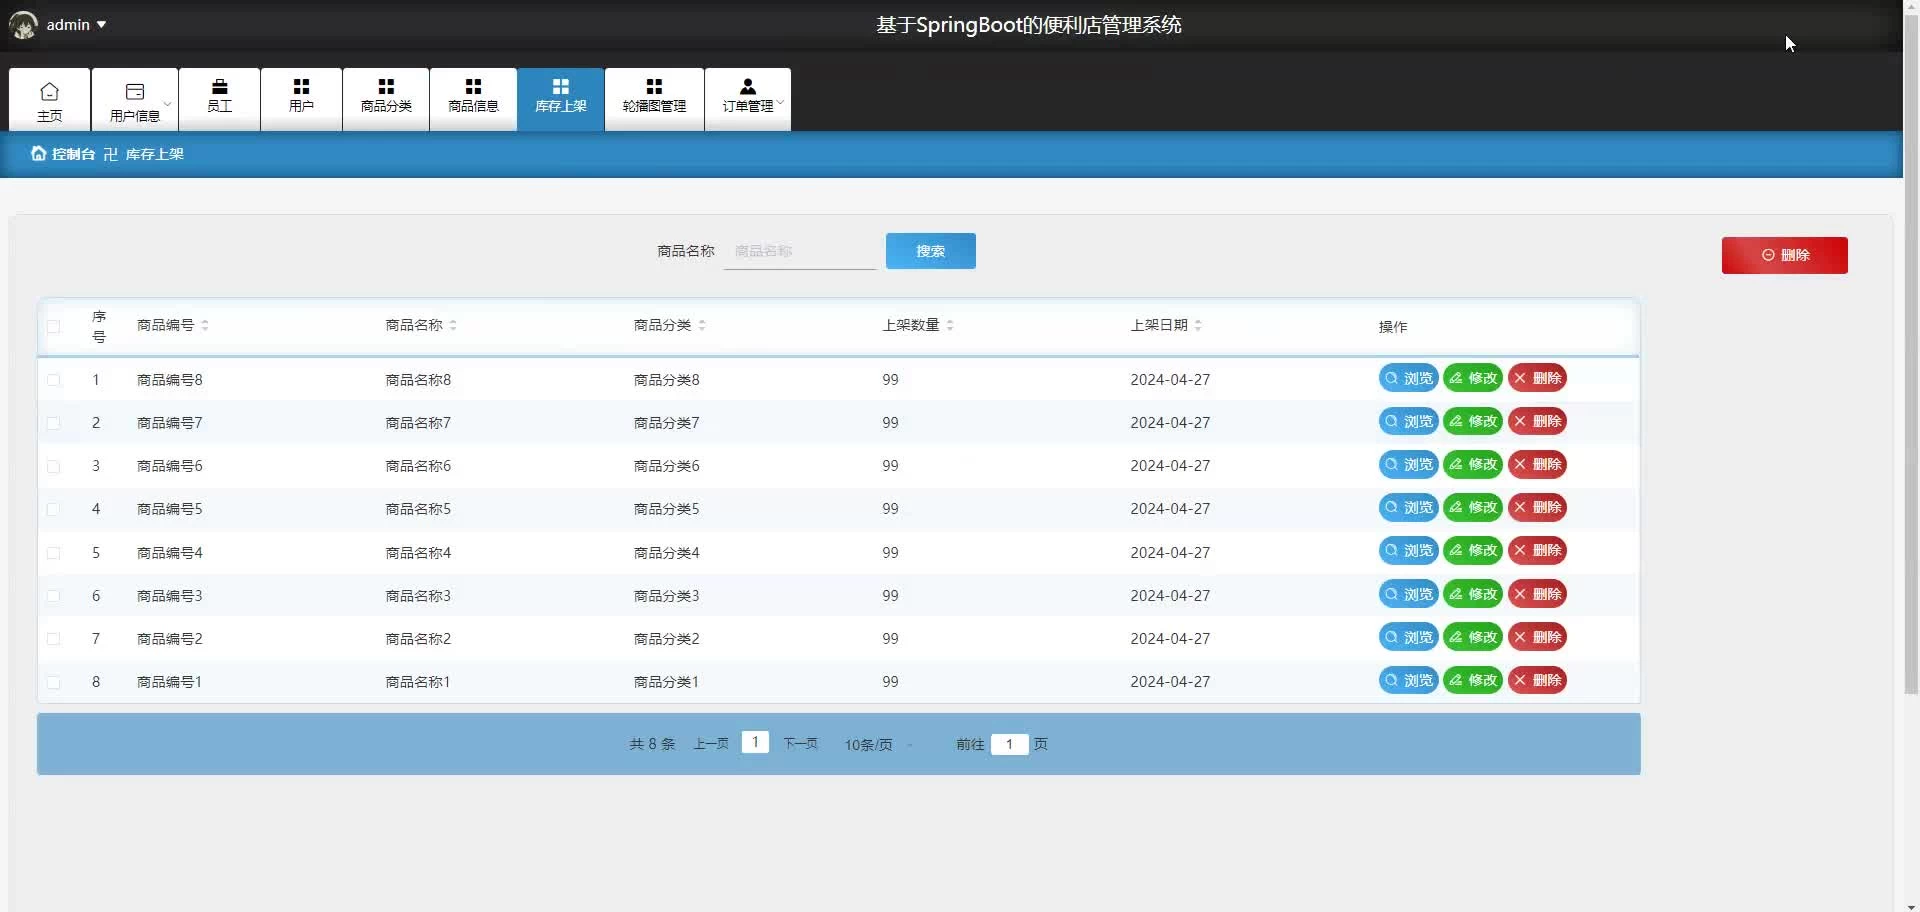Focus the 商品名称 search input field
Screen dimensions: 1920x912
pyautogui.click(x=799, y=252)
